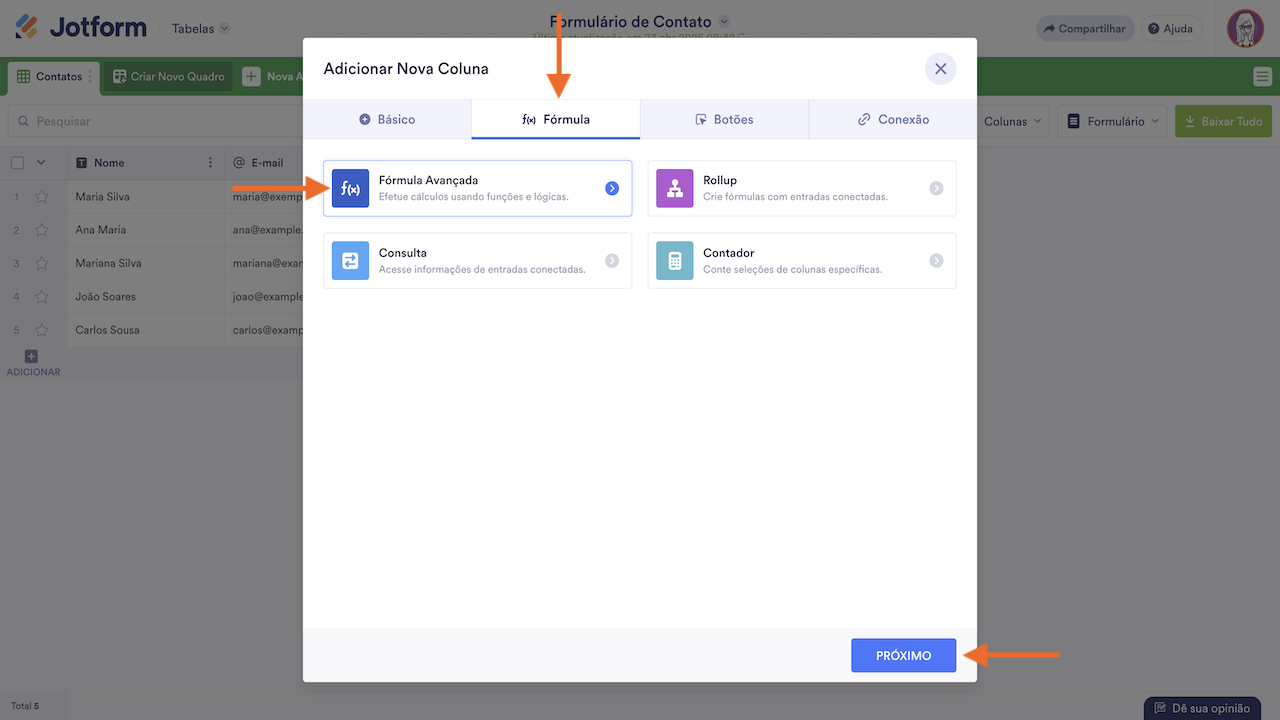This screenshot has width=1280, height=720.
Task: Click the blue Consulta icon
Action: pos(350,261)
